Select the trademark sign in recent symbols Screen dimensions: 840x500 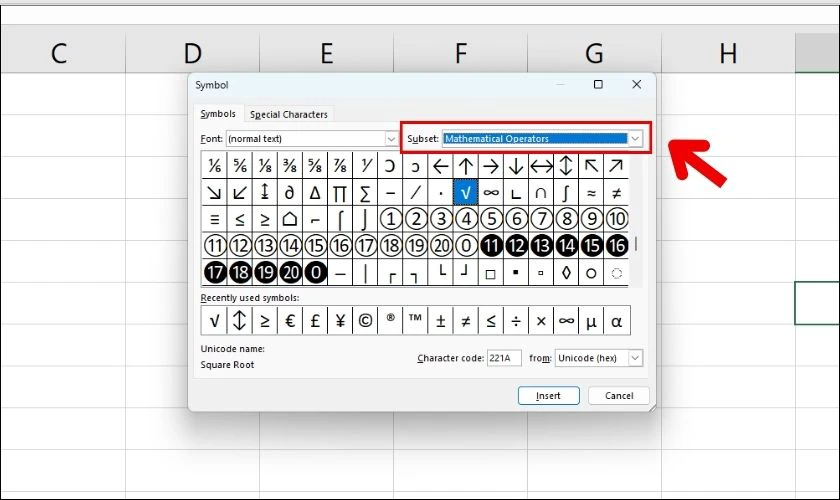[x=415, y=320]
